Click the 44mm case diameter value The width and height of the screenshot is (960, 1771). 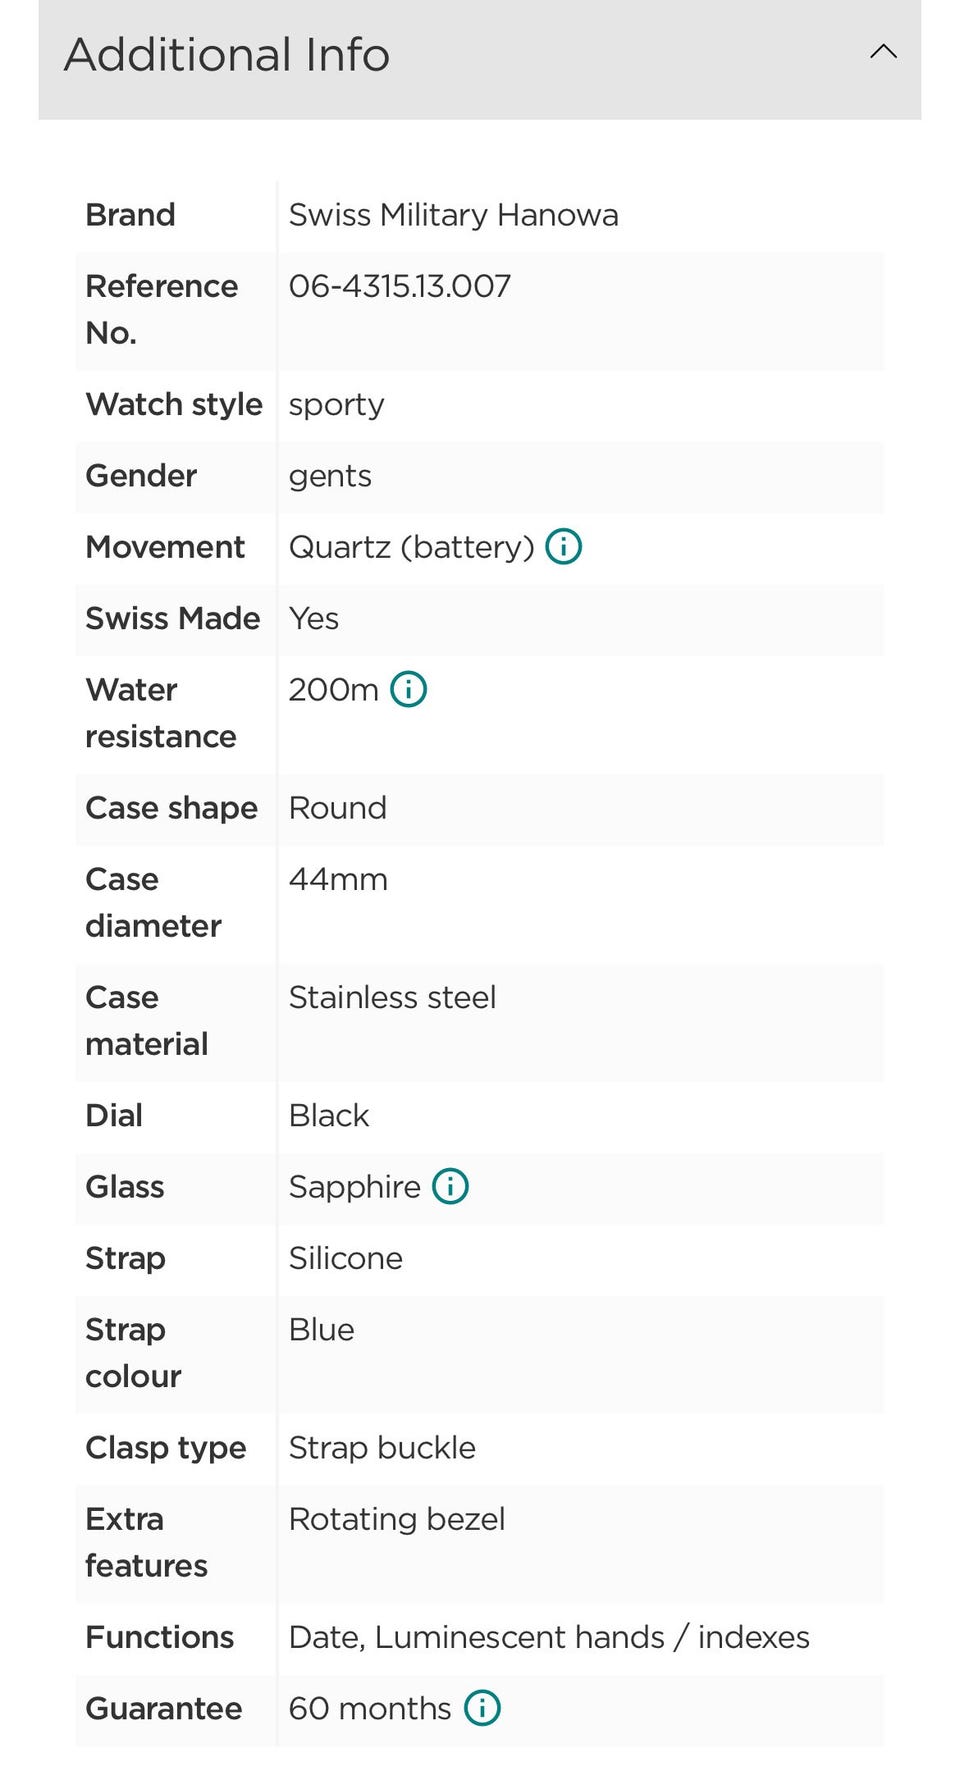point(337,879)
